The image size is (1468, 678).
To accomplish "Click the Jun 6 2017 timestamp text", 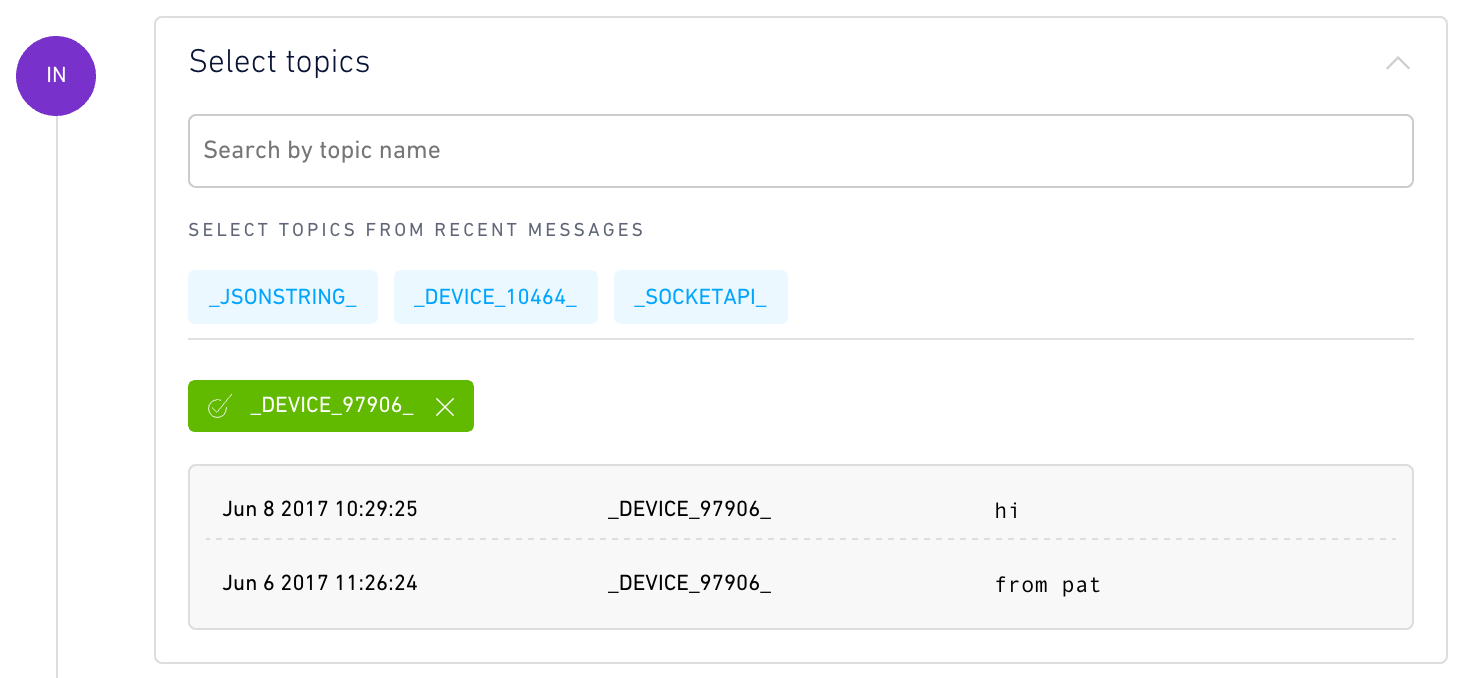I will 320,582.
